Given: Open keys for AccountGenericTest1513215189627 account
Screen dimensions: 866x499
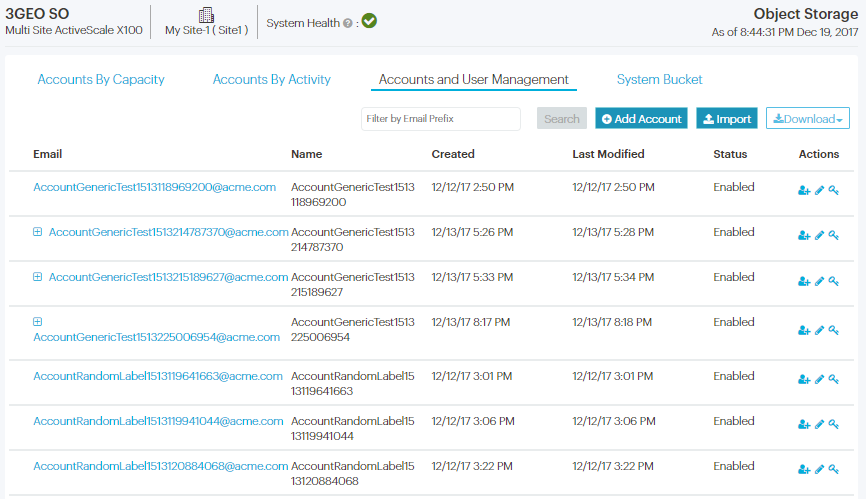Looking at the screenshot, I should tap(834, 282).
